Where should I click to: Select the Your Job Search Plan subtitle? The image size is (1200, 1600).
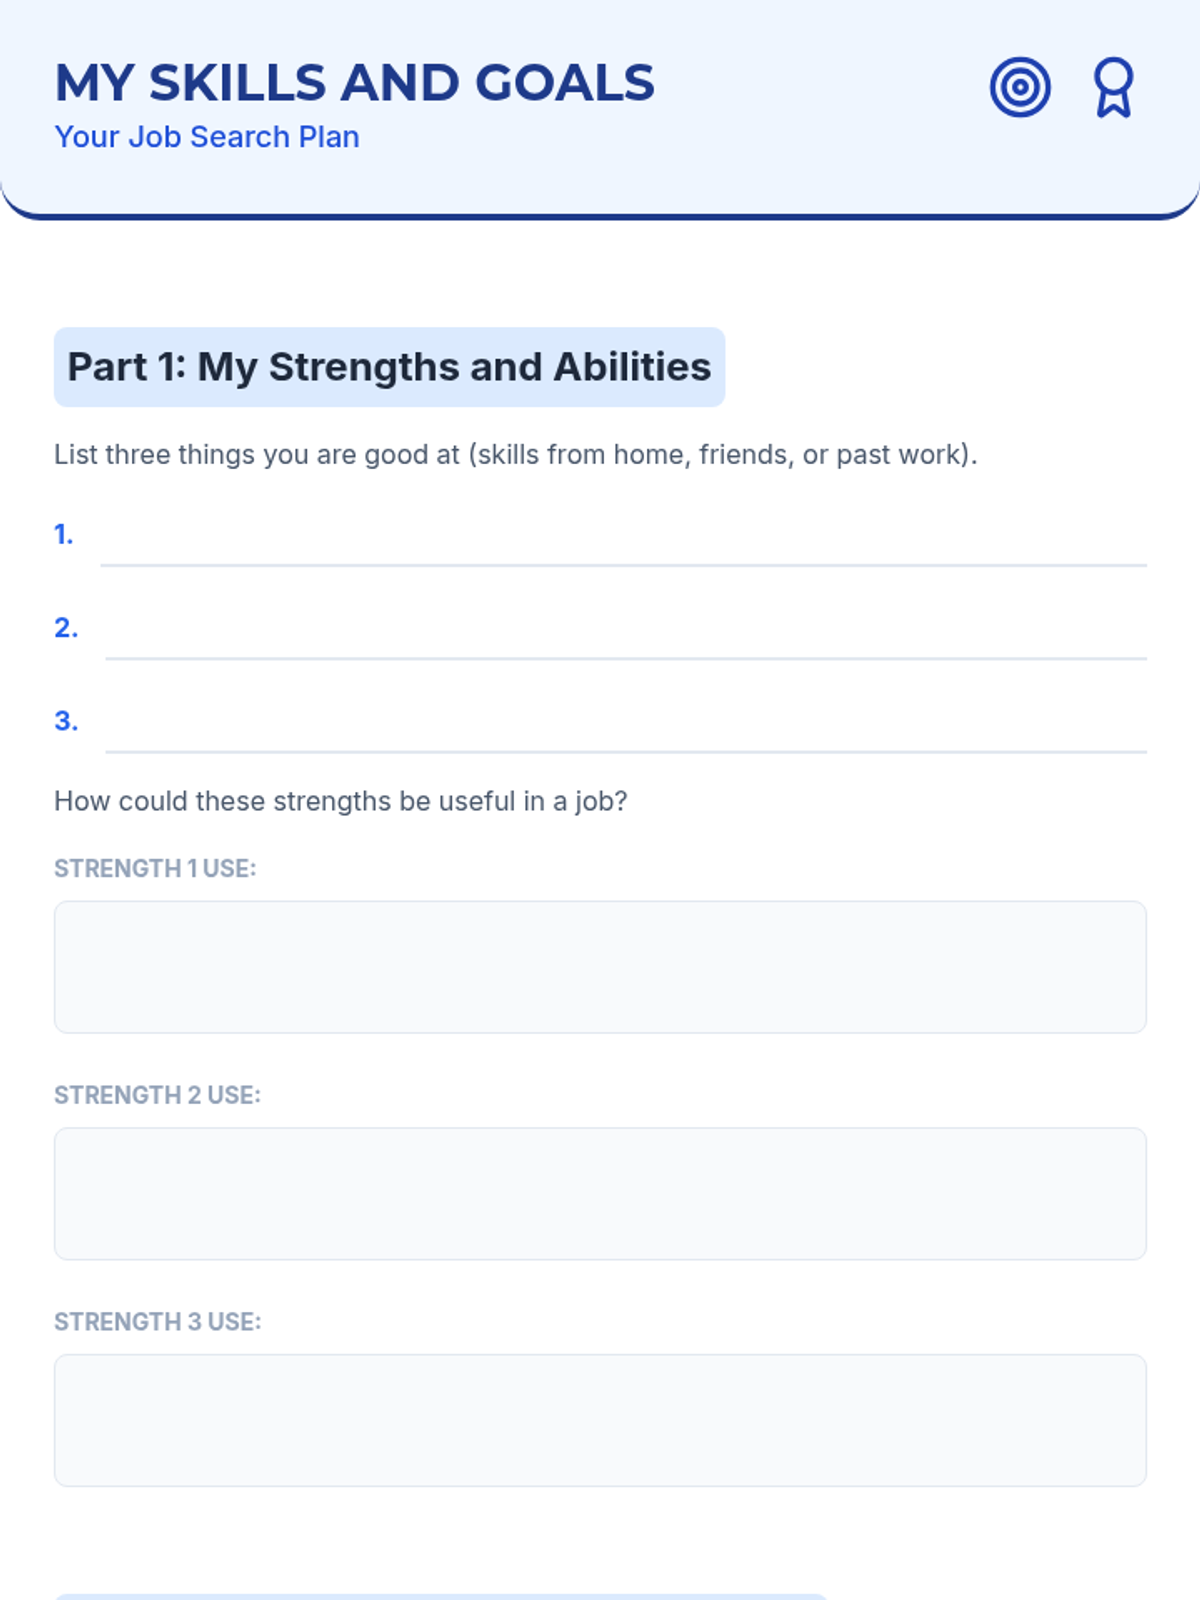click(x=207, y=137)
